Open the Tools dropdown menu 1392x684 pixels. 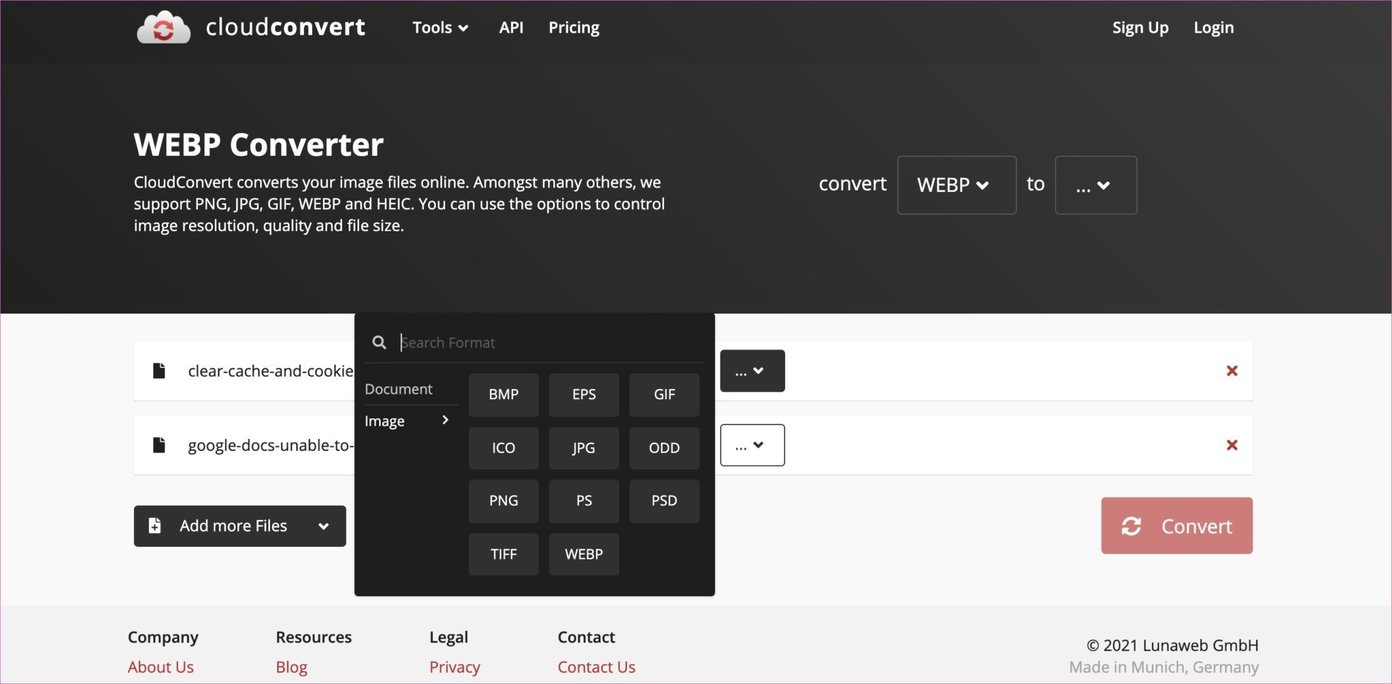coord(440,28)
